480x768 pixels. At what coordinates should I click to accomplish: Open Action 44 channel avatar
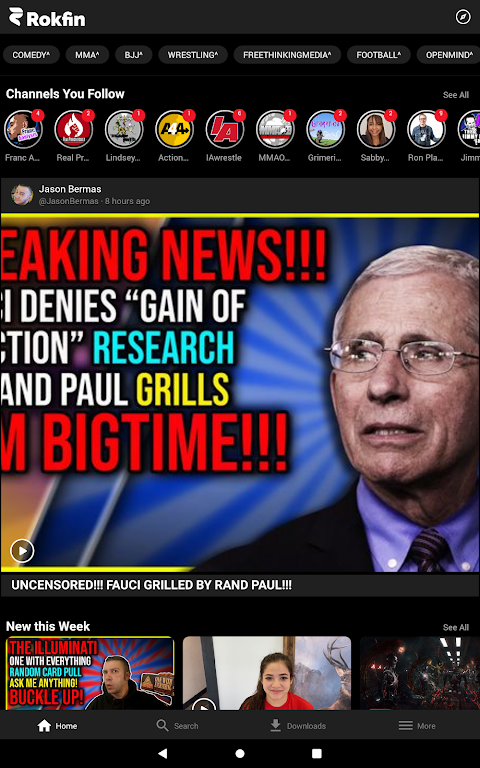pos(174,129)
